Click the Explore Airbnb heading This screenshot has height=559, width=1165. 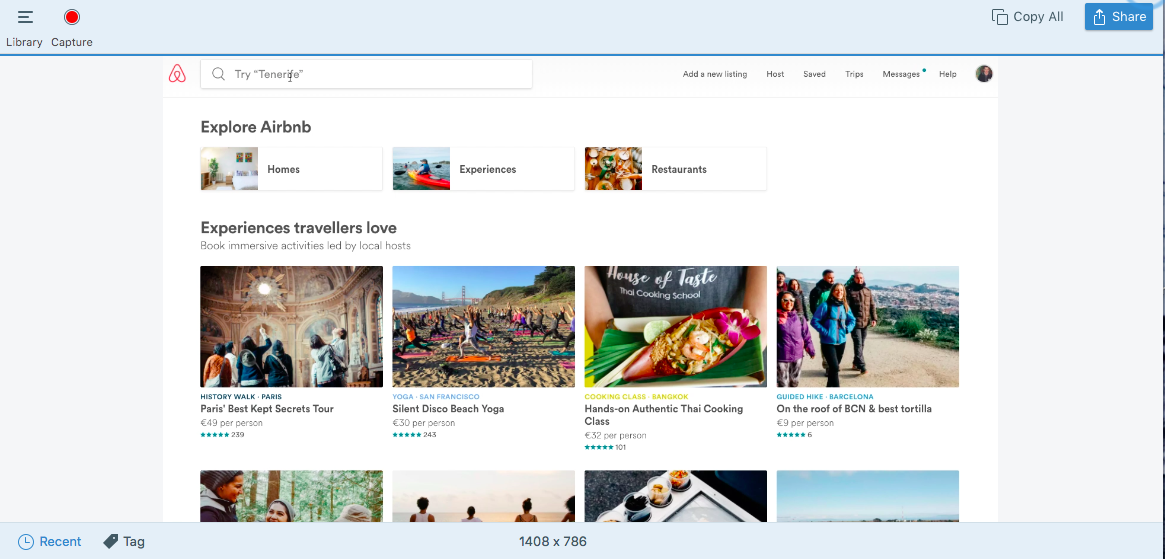[256, 127]
